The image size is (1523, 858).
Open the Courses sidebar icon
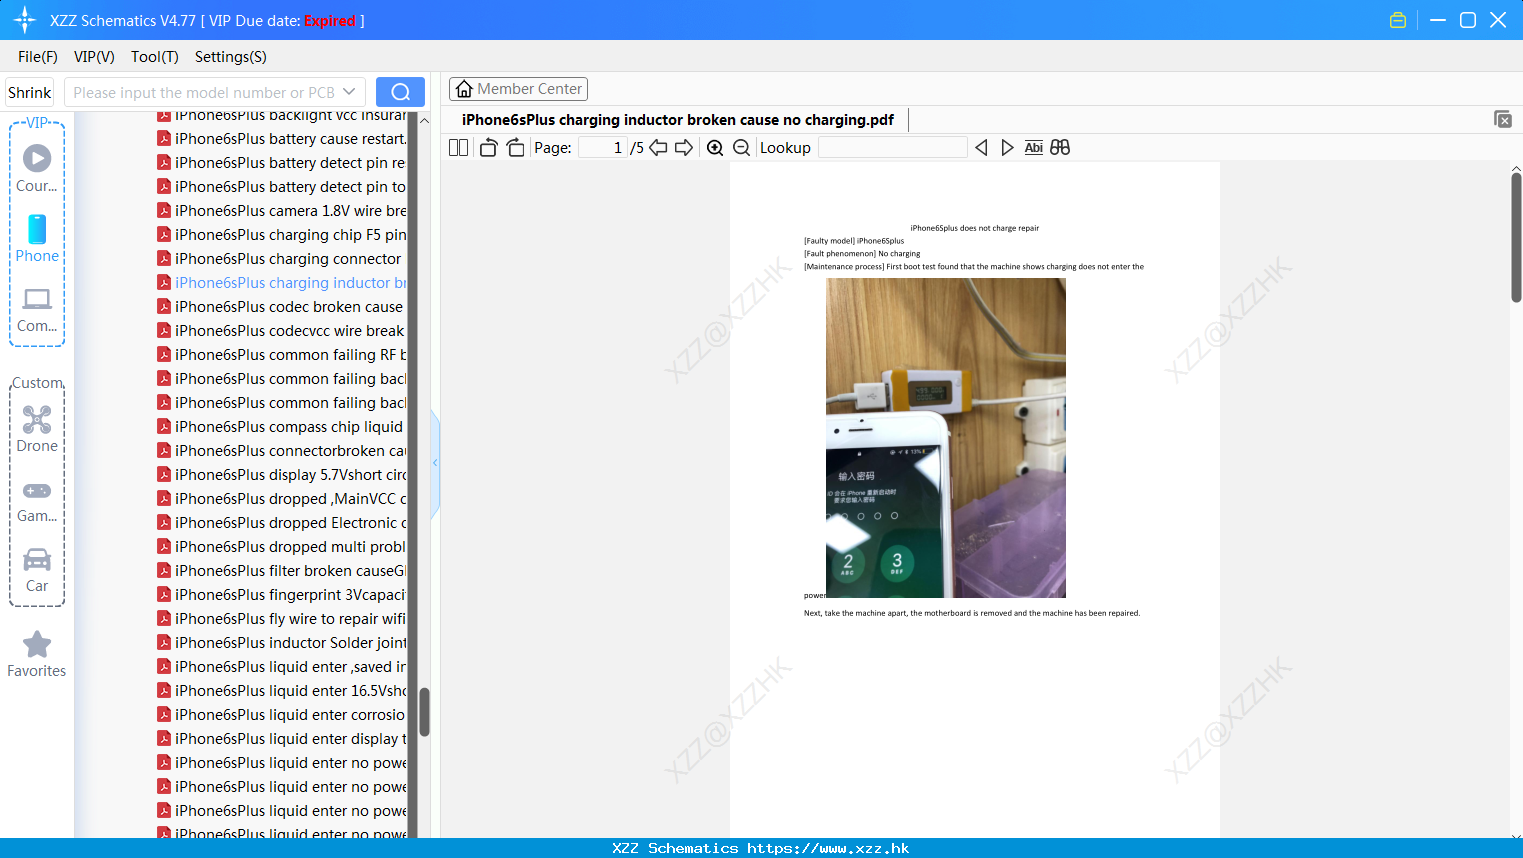[x=37, y=158]
